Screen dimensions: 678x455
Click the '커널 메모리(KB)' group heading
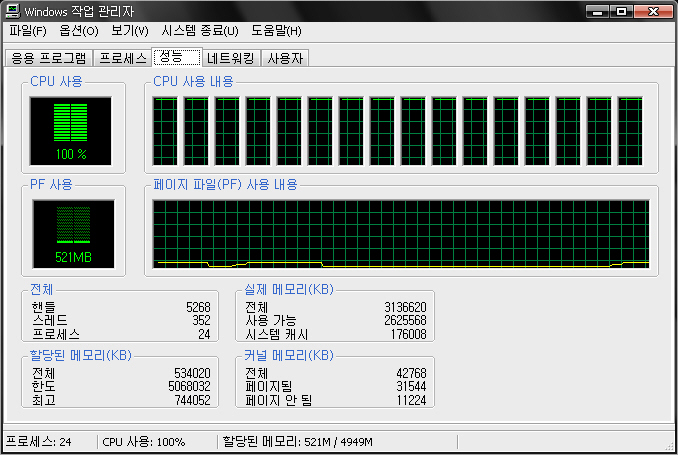tap(289, 356)
